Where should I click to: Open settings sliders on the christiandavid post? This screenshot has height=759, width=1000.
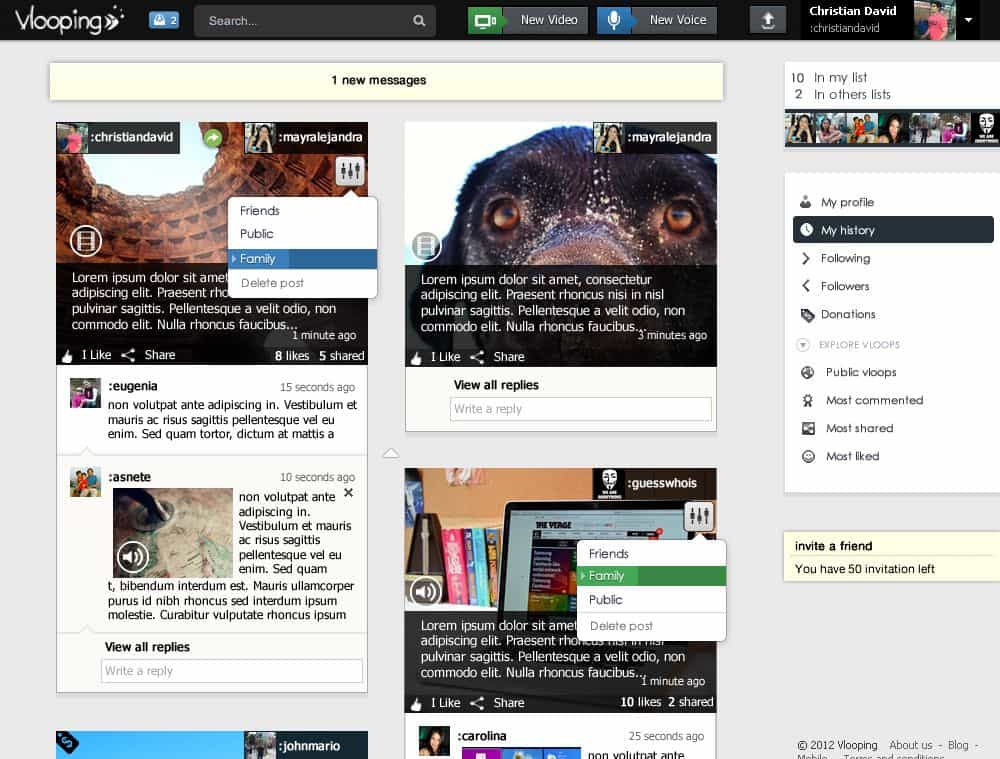(x=349, y=170)
